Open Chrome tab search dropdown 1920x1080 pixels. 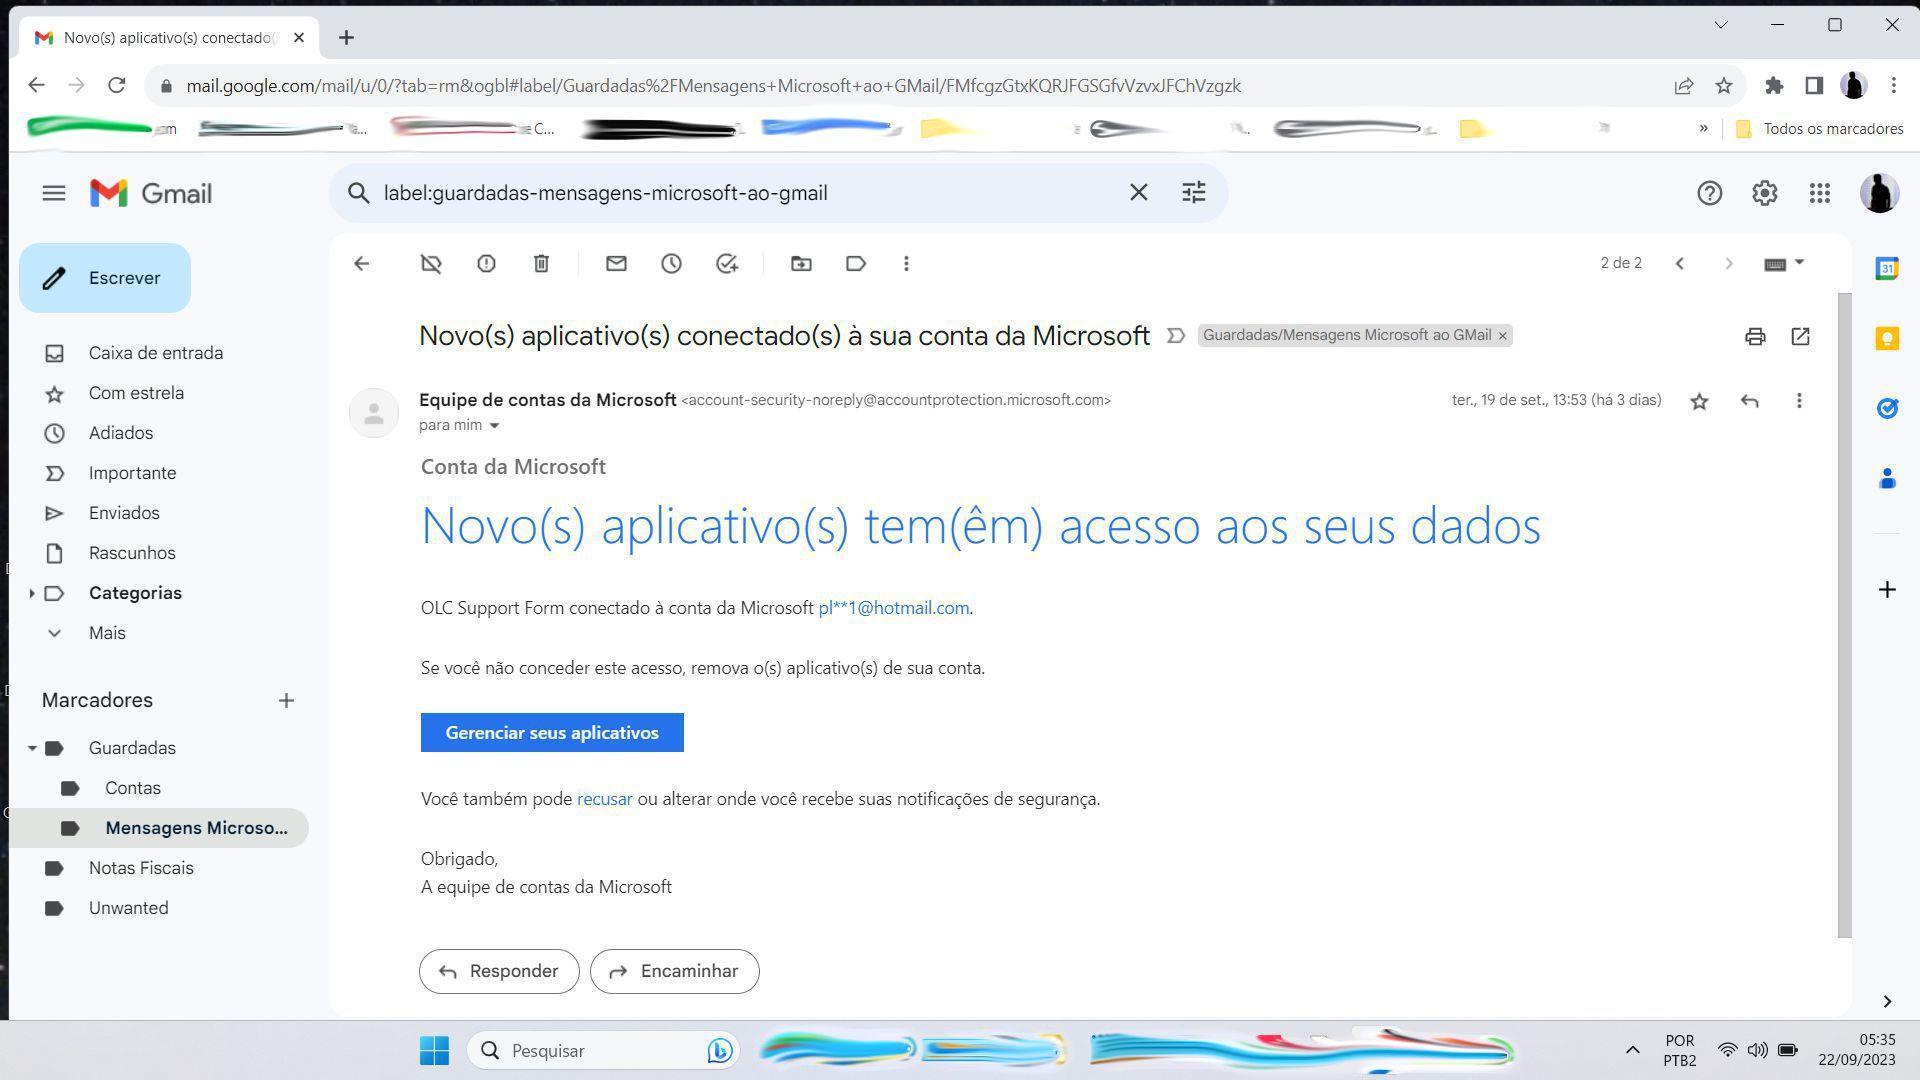[x=1721, y=25]
